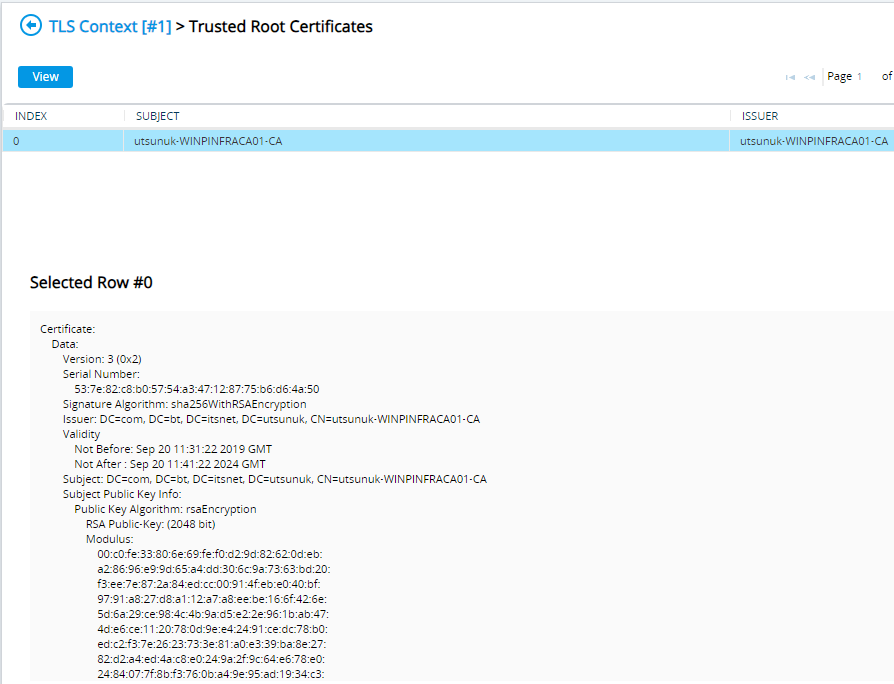Sort by the SUBJECT column header

[x=157, y=116]
